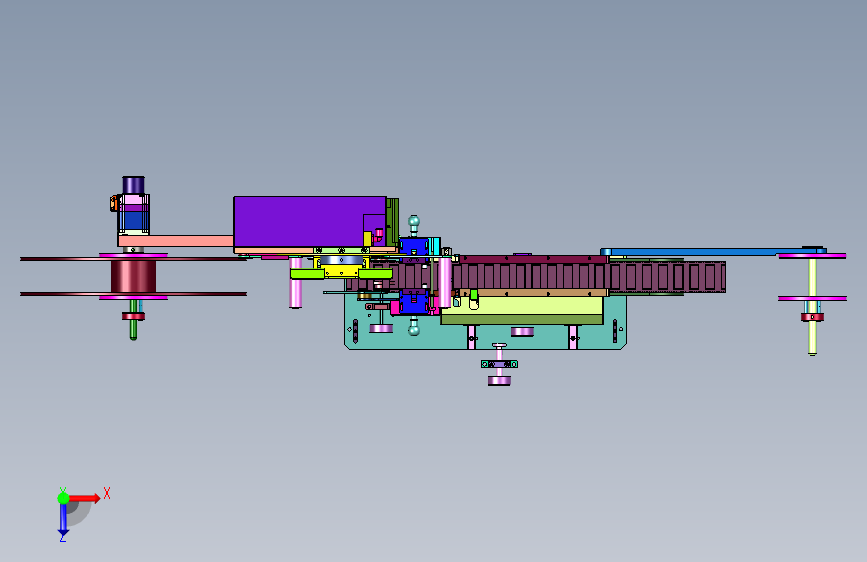The height and width of the screenshot is (562, 867).
Task: Select the red collar on the right reel shaft
Action: pyautogui.click(x=812, y=317)
